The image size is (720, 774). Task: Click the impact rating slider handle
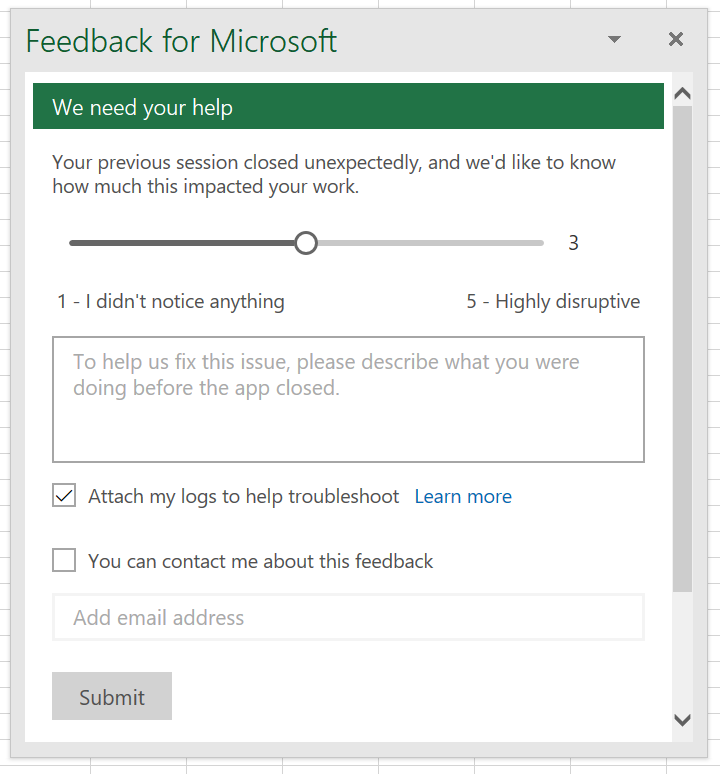pyautogui.click(x=305, y=243)
